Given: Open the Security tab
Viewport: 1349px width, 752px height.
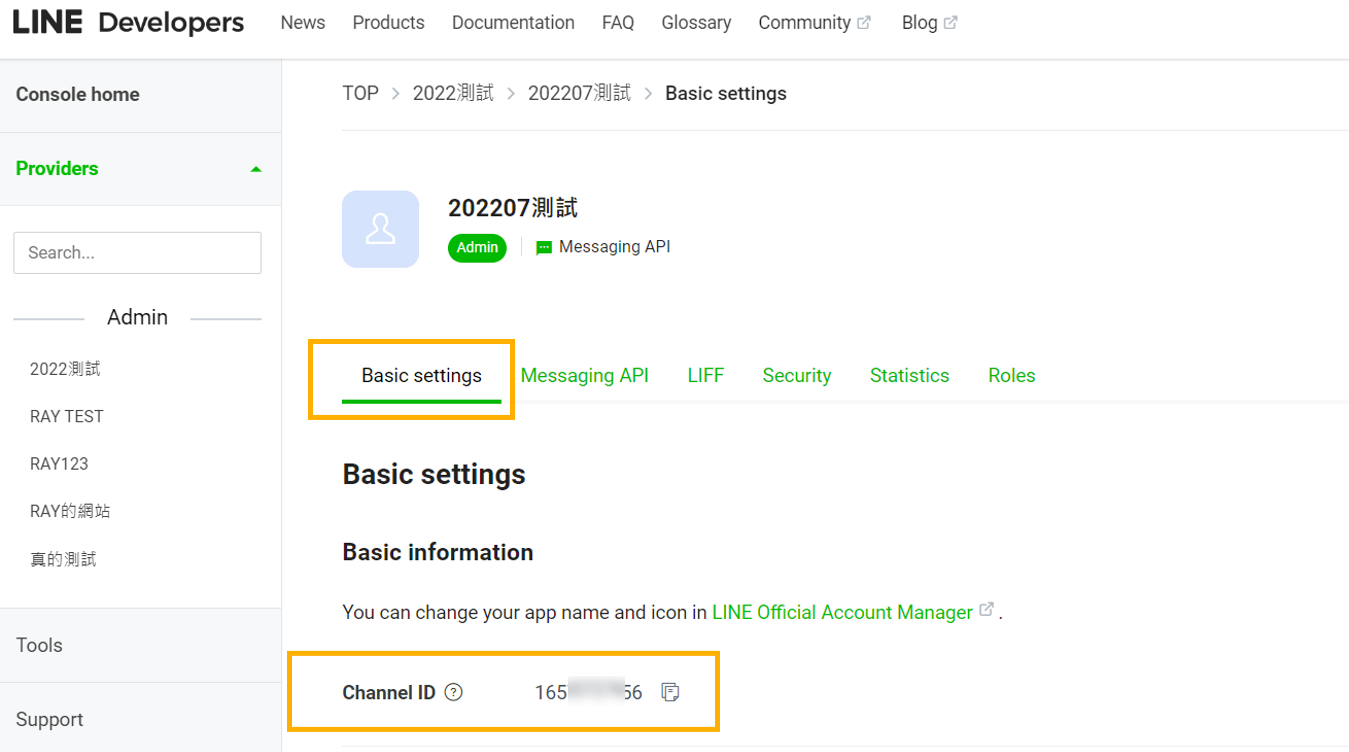Looking at the screenshot, I should [x=796, y=375].
